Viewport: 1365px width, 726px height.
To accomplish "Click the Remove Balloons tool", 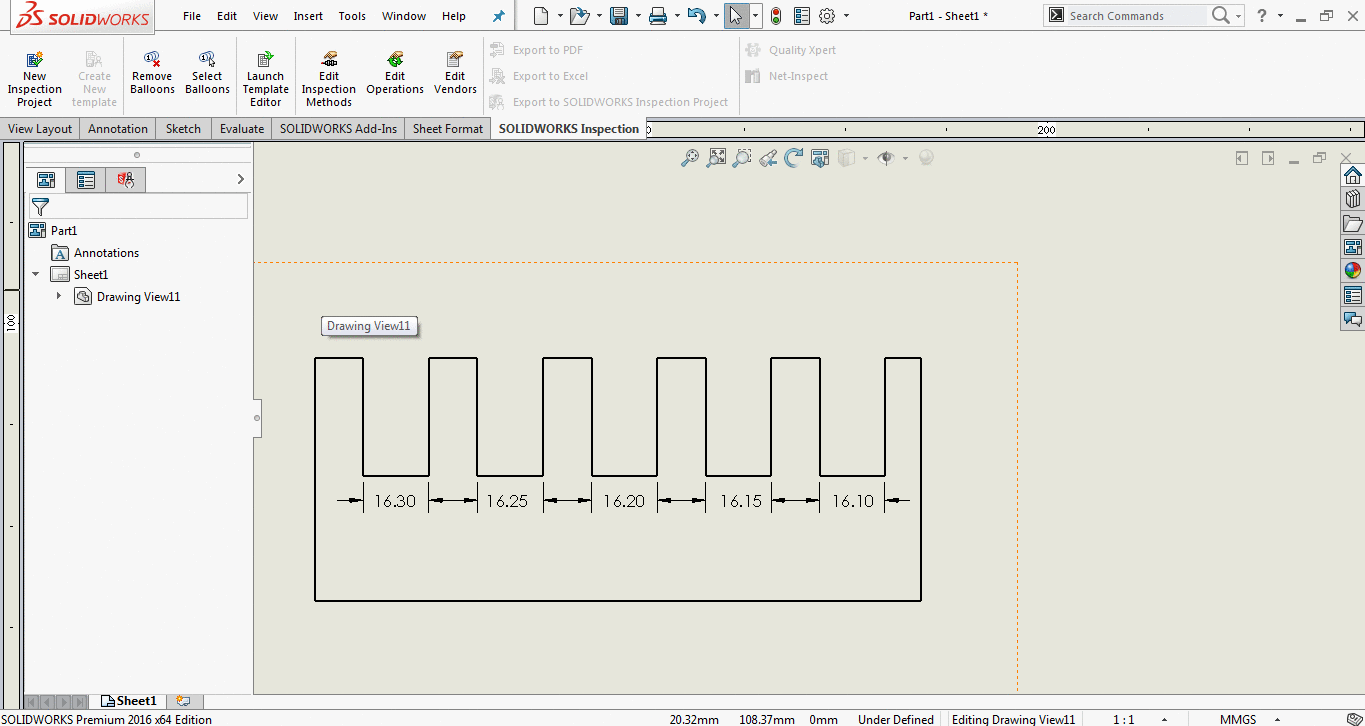I will (152, 60).
